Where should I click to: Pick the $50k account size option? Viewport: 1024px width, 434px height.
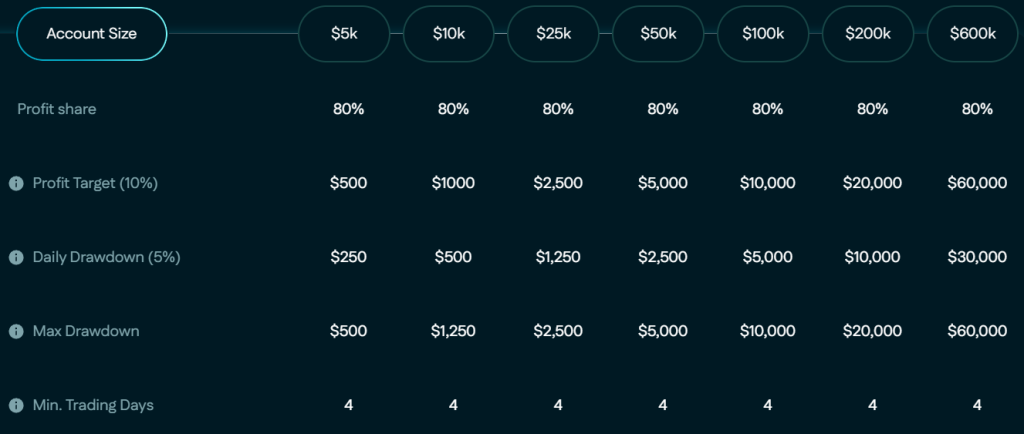coord(658,34)
